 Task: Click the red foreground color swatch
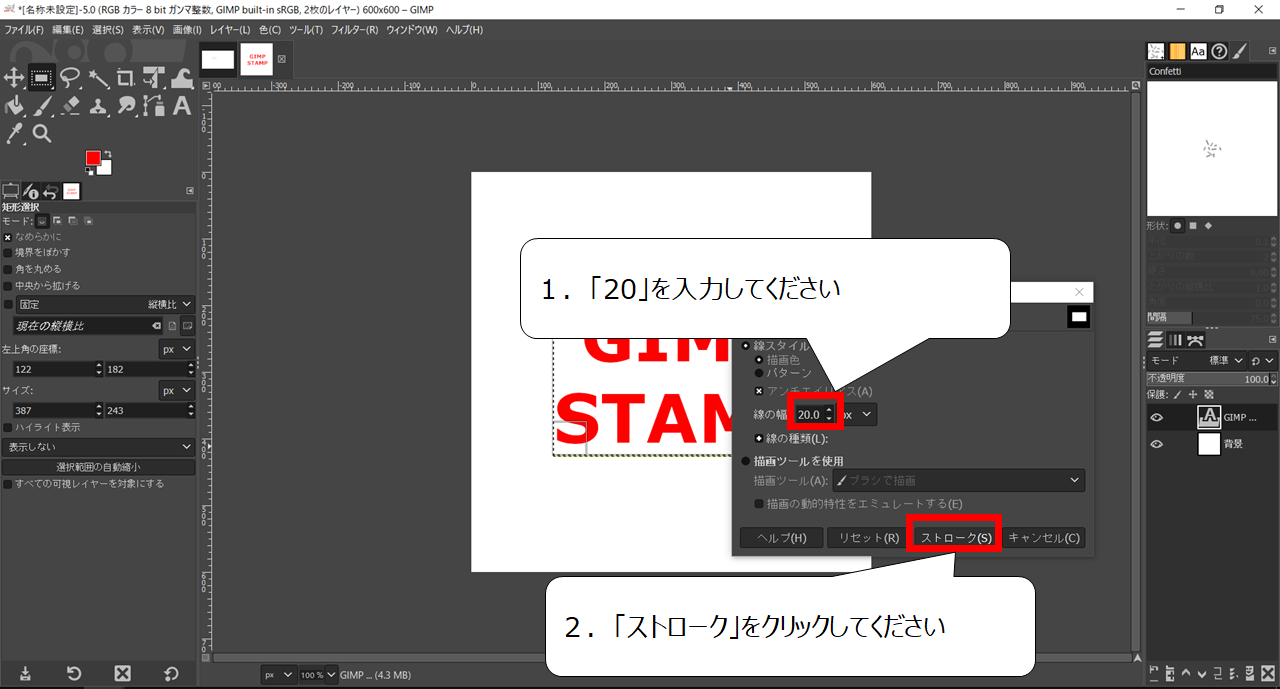point(93,158)
